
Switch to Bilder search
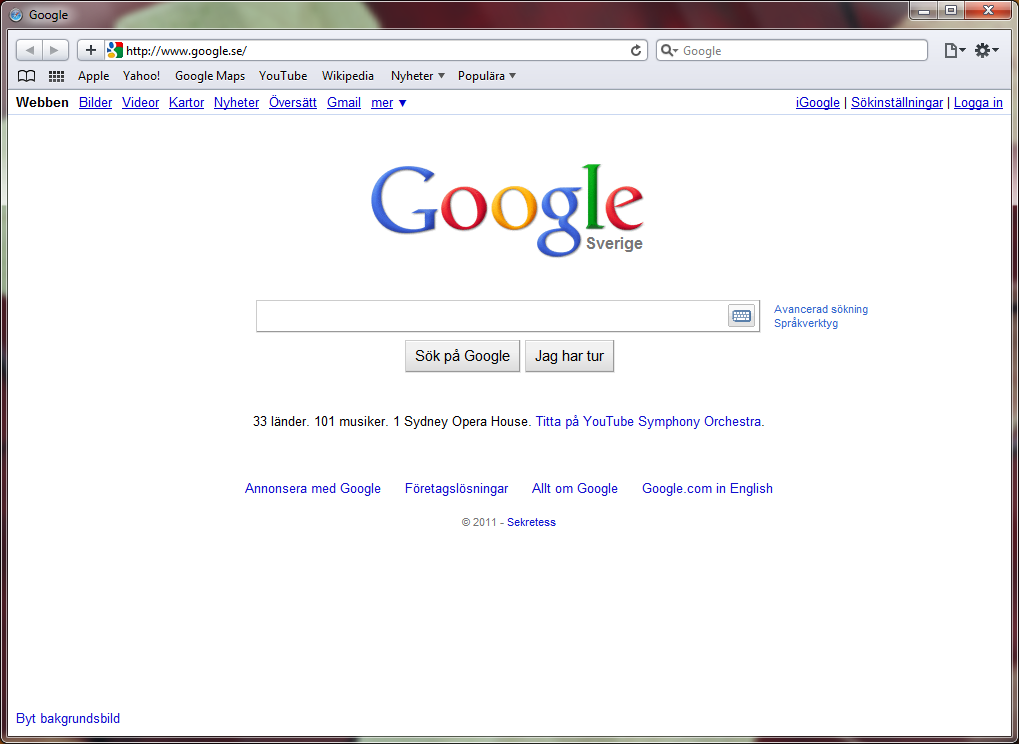96,103
